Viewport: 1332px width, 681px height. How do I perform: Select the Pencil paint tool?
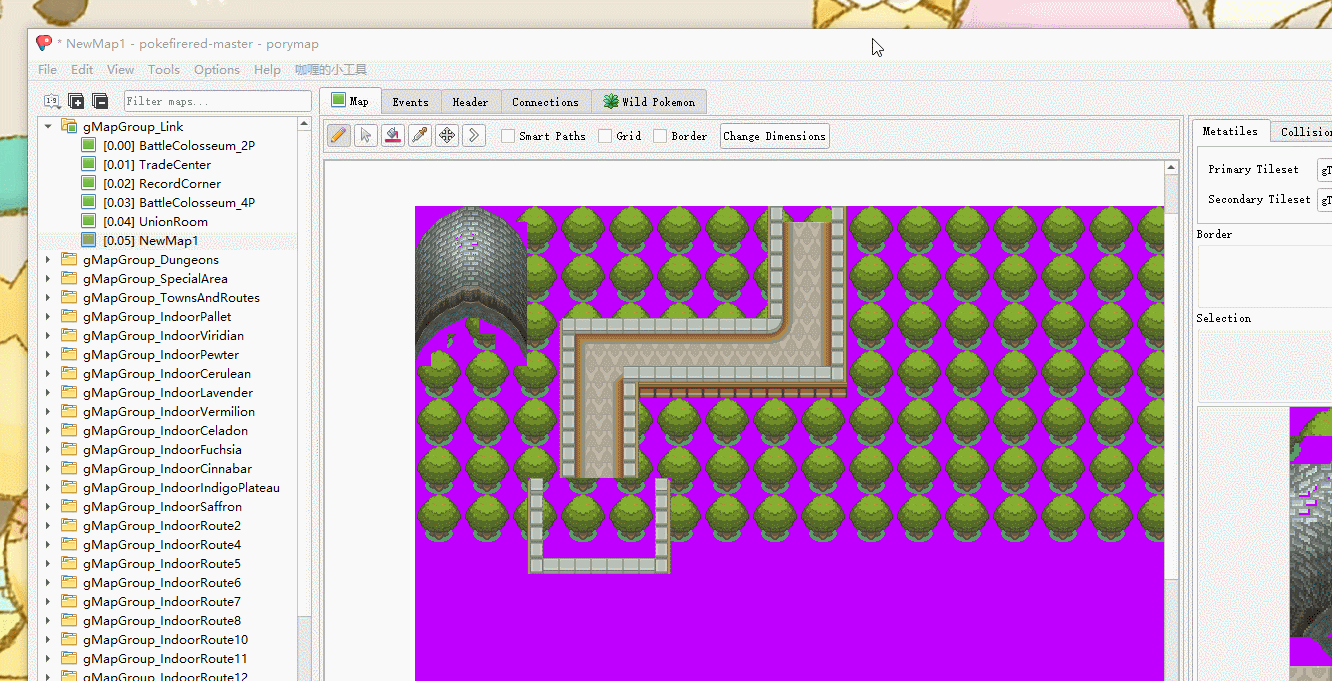click(x=339, y=135)
